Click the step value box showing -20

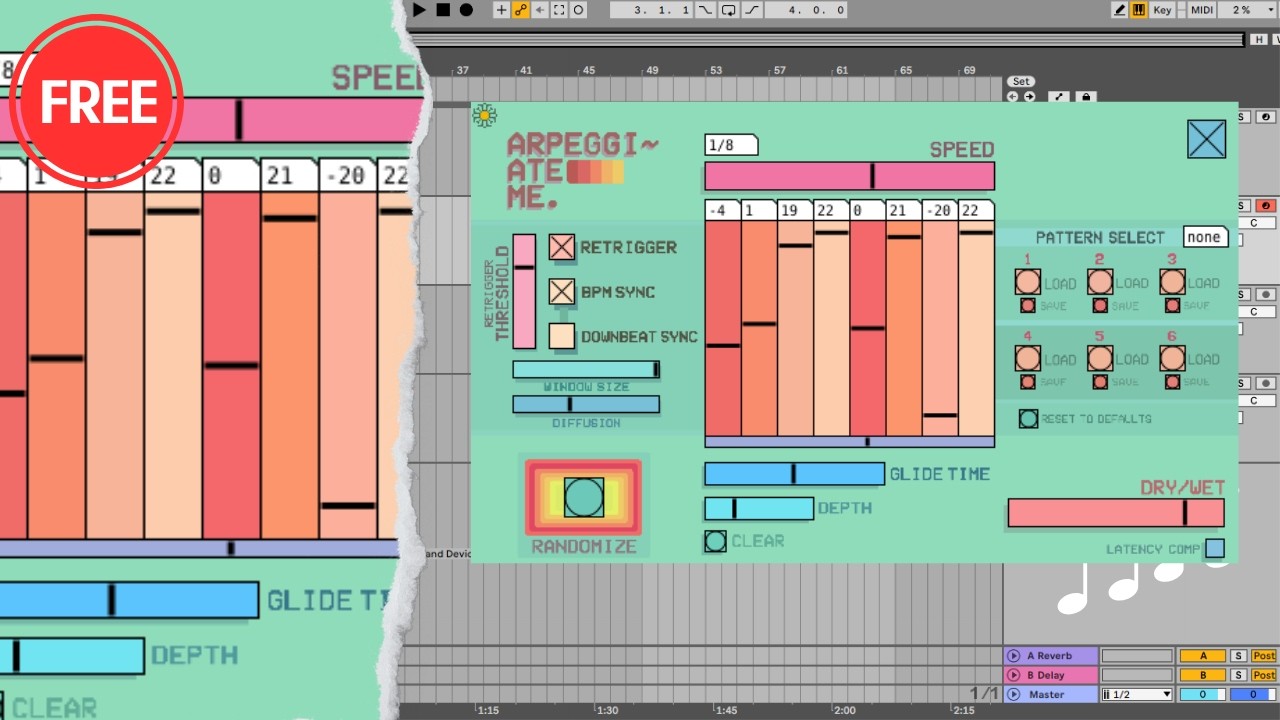tap(940, 210)
